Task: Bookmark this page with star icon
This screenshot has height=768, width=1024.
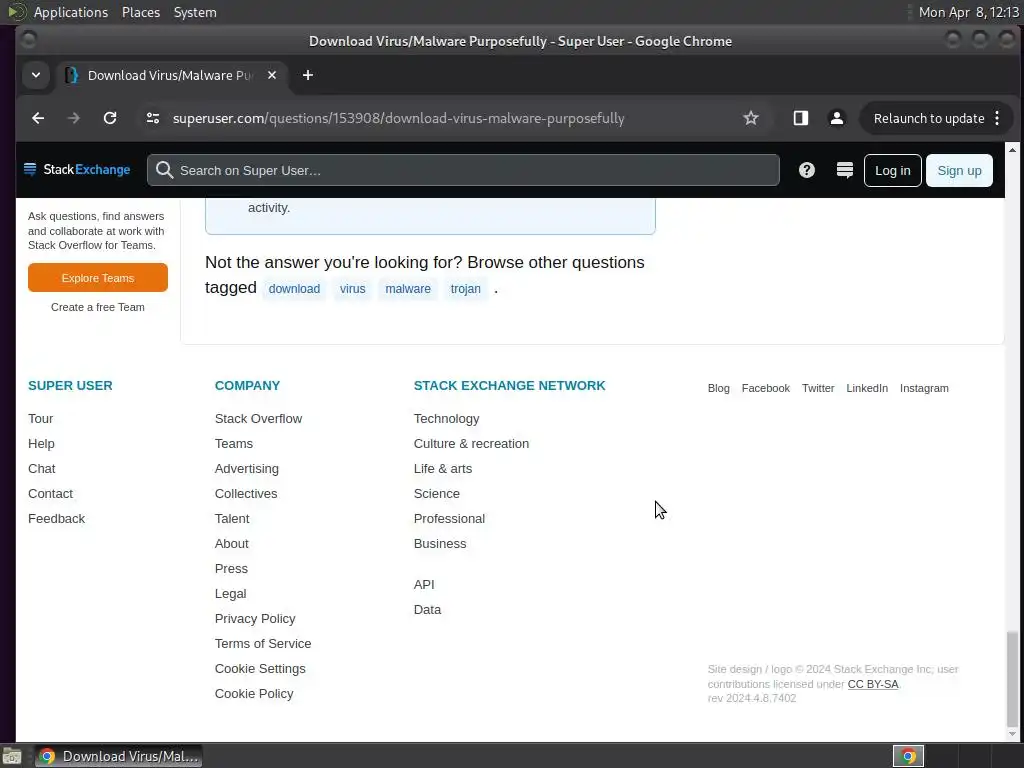Action: [x=751, y=118]
